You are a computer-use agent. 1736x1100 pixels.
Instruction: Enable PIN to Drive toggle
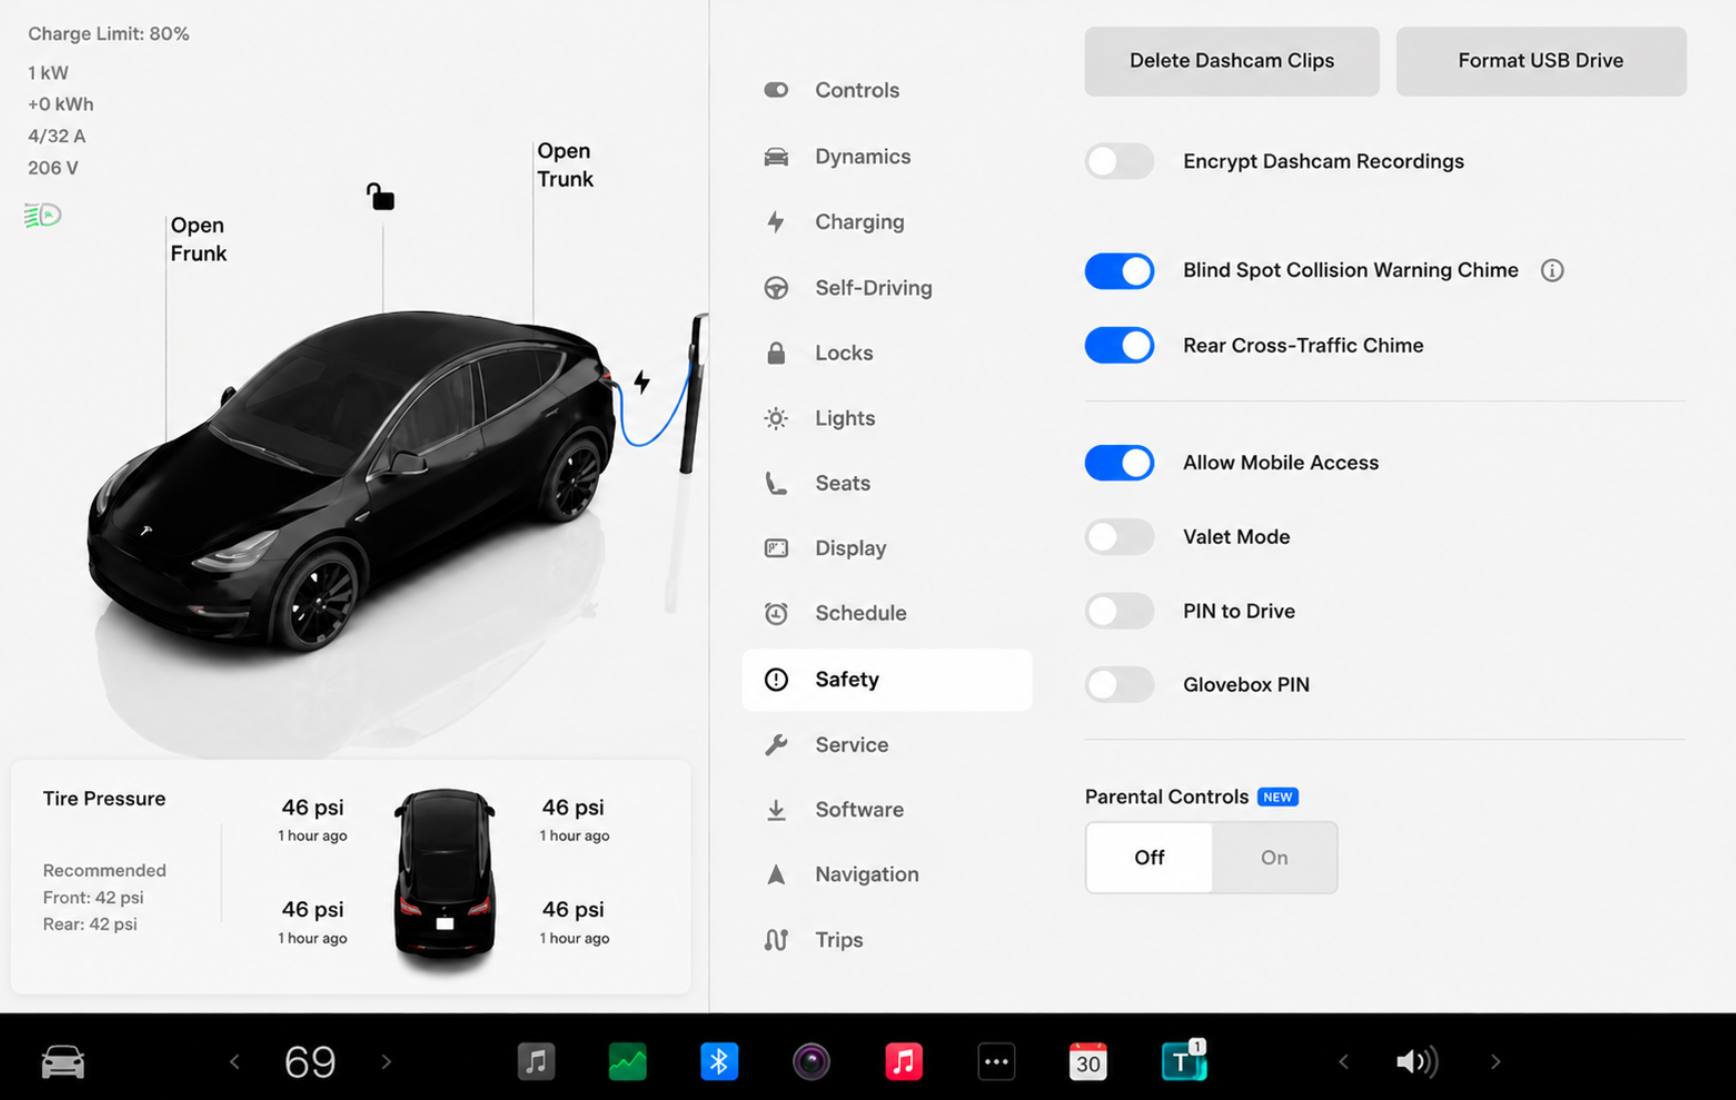tap(1119, 611)
